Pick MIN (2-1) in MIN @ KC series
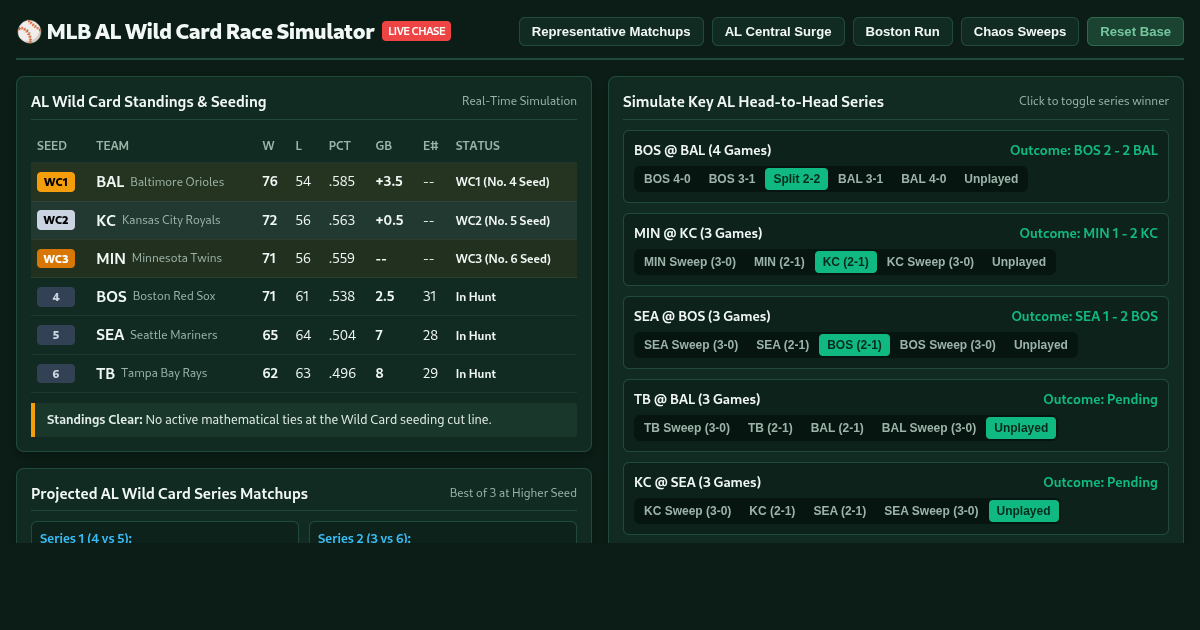Image resolution: width=1200 pixels, height=630 pixels. [779, 262]
